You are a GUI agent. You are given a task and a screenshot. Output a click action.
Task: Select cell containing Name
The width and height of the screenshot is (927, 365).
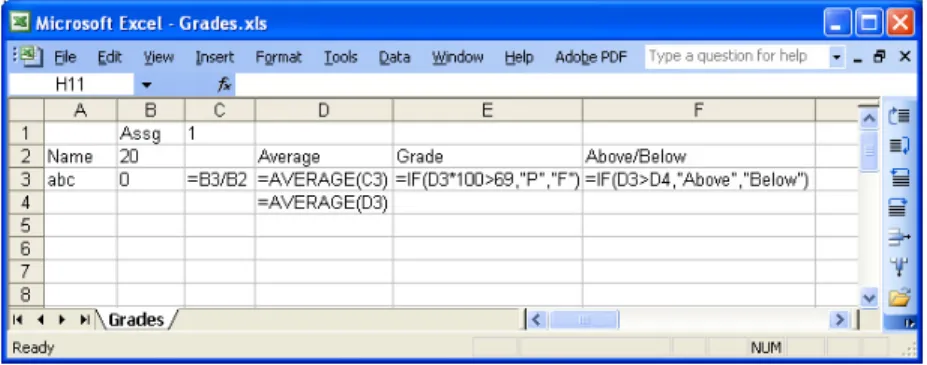click(80, 156)
